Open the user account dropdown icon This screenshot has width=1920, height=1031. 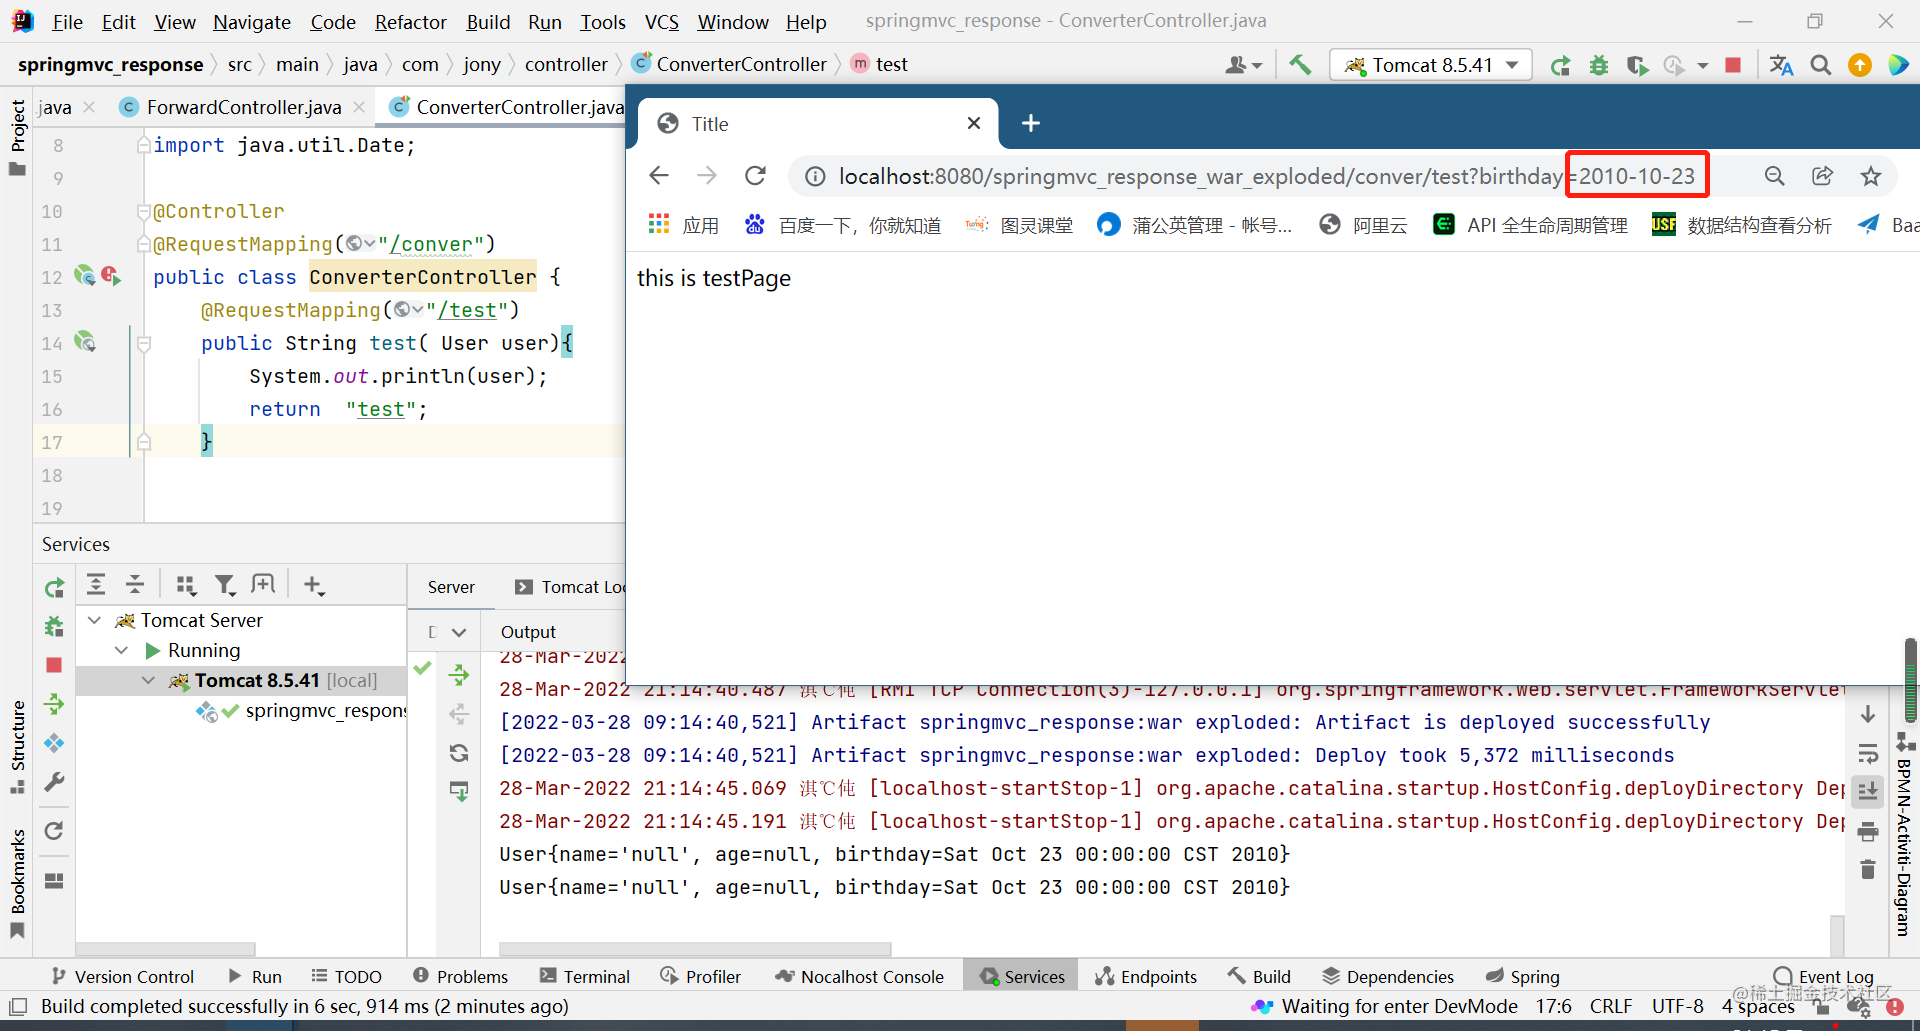[1243, 65]
